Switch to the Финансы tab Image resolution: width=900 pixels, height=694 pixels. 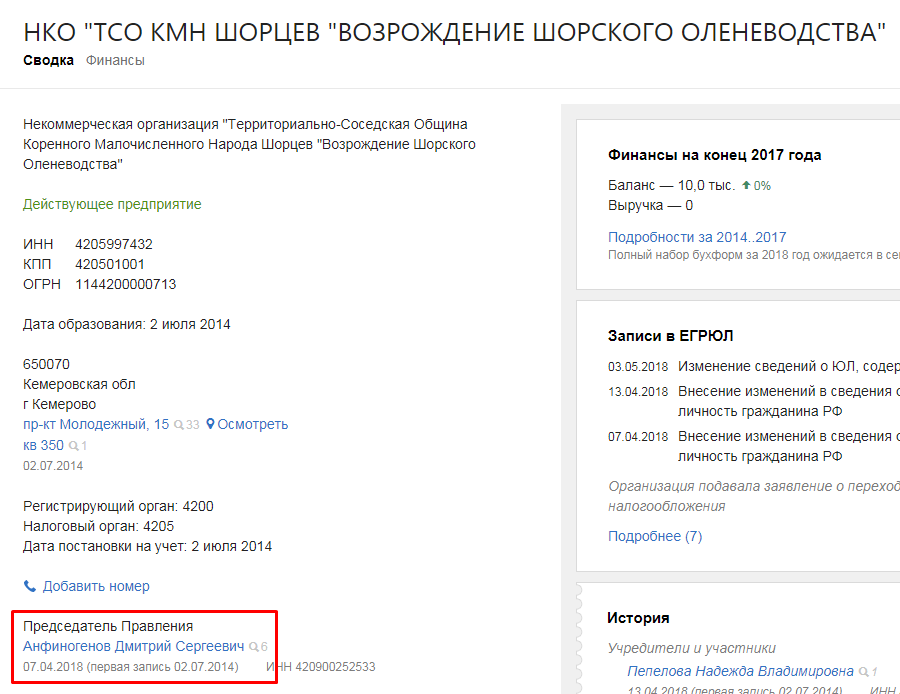point(115,60)
